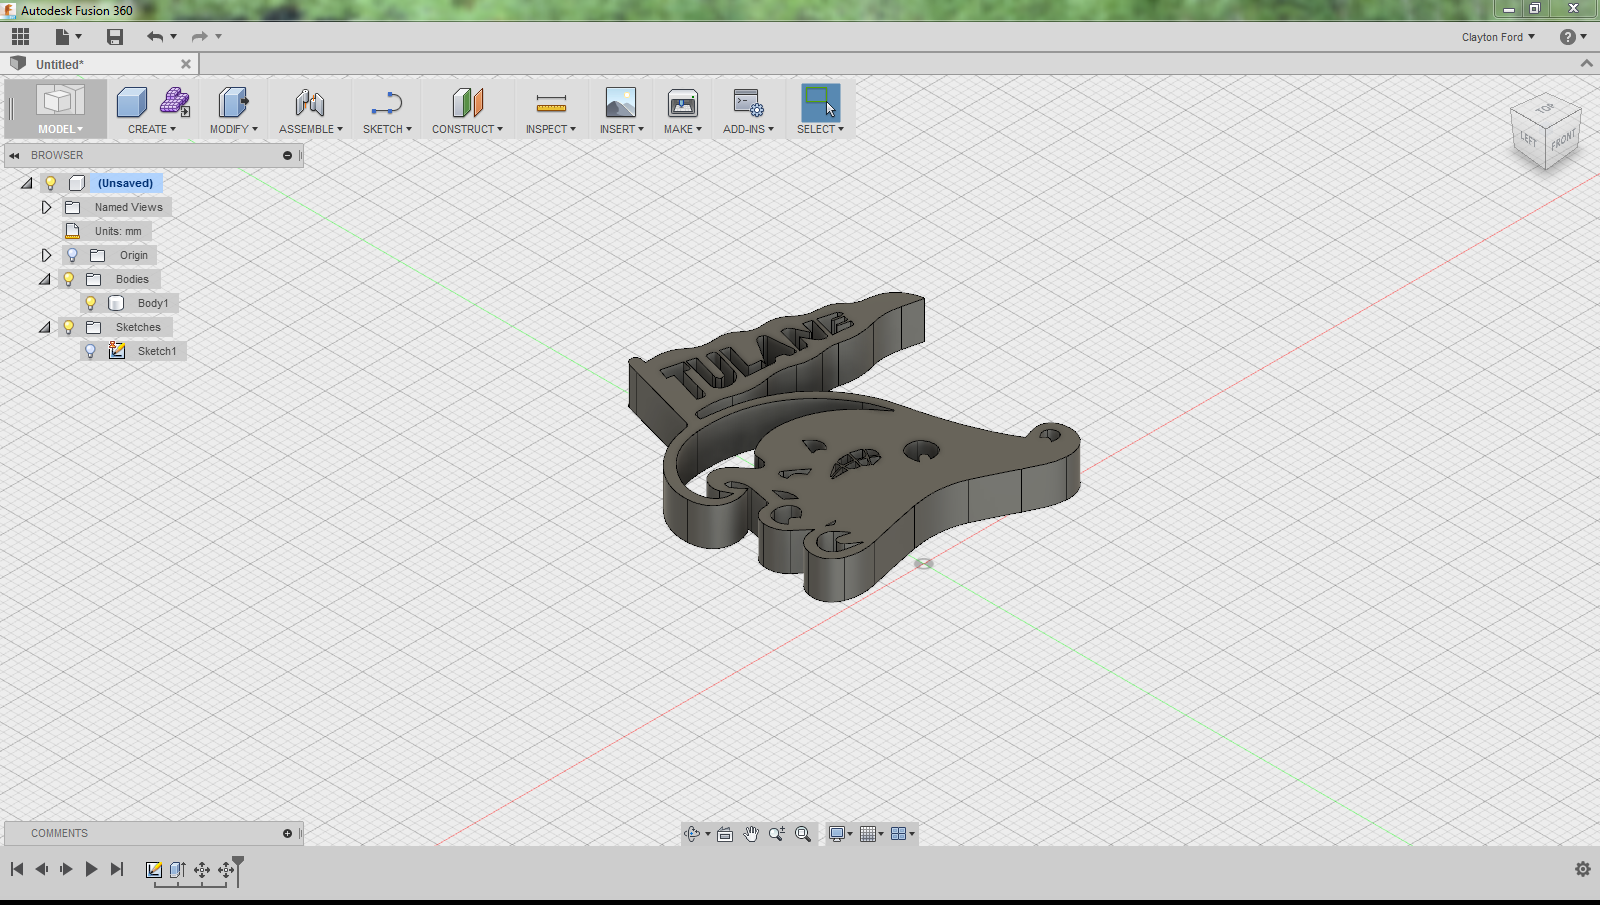Viewport: 1600px width, 905px height.
Task: Select the Pan hand tool
Action: pos(751,834)
